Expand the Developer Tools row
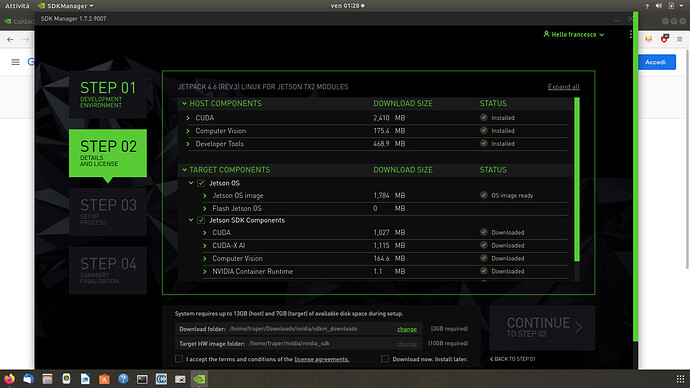The width and height of the screenshot is (690, 388). click(x=188, y=144)
